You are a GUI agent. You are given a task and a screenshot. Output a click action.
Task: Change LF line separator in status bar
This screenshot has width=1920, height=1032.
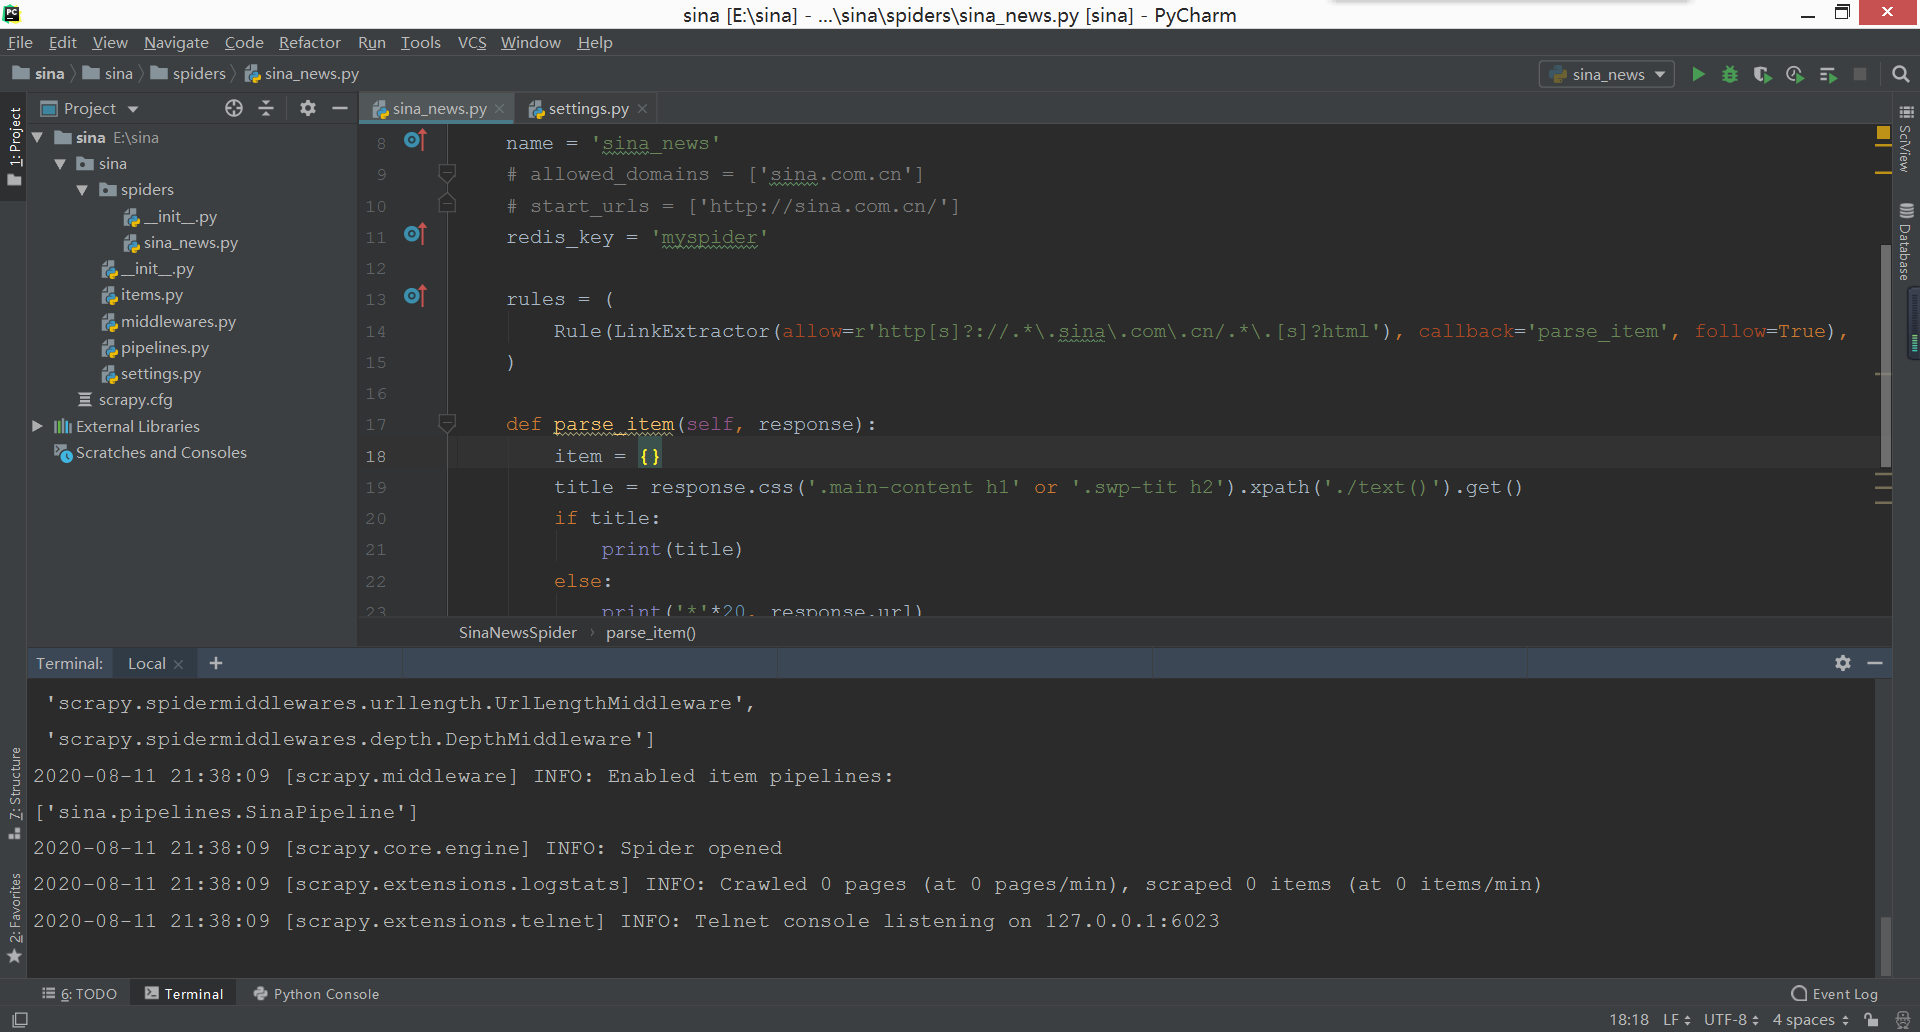point(1676,1020)
